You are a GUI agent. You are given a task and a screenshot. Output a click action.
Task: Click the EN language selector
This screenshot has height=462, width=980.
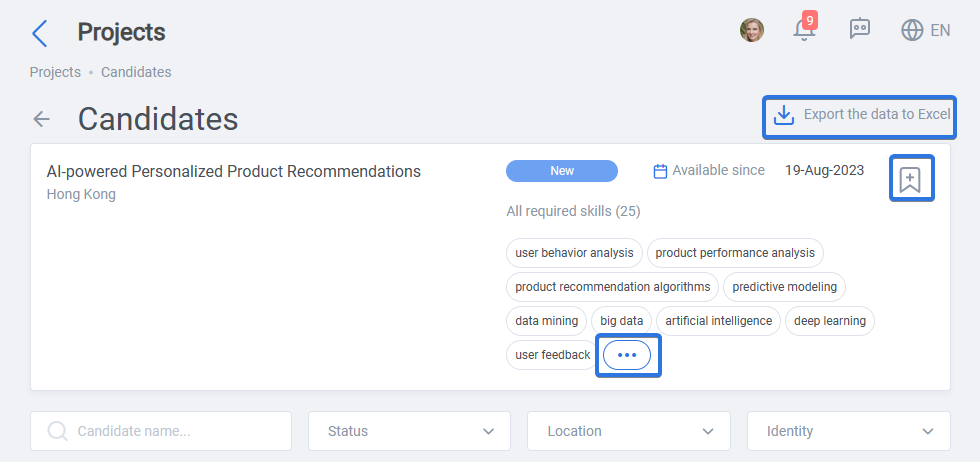coord(940,30)
